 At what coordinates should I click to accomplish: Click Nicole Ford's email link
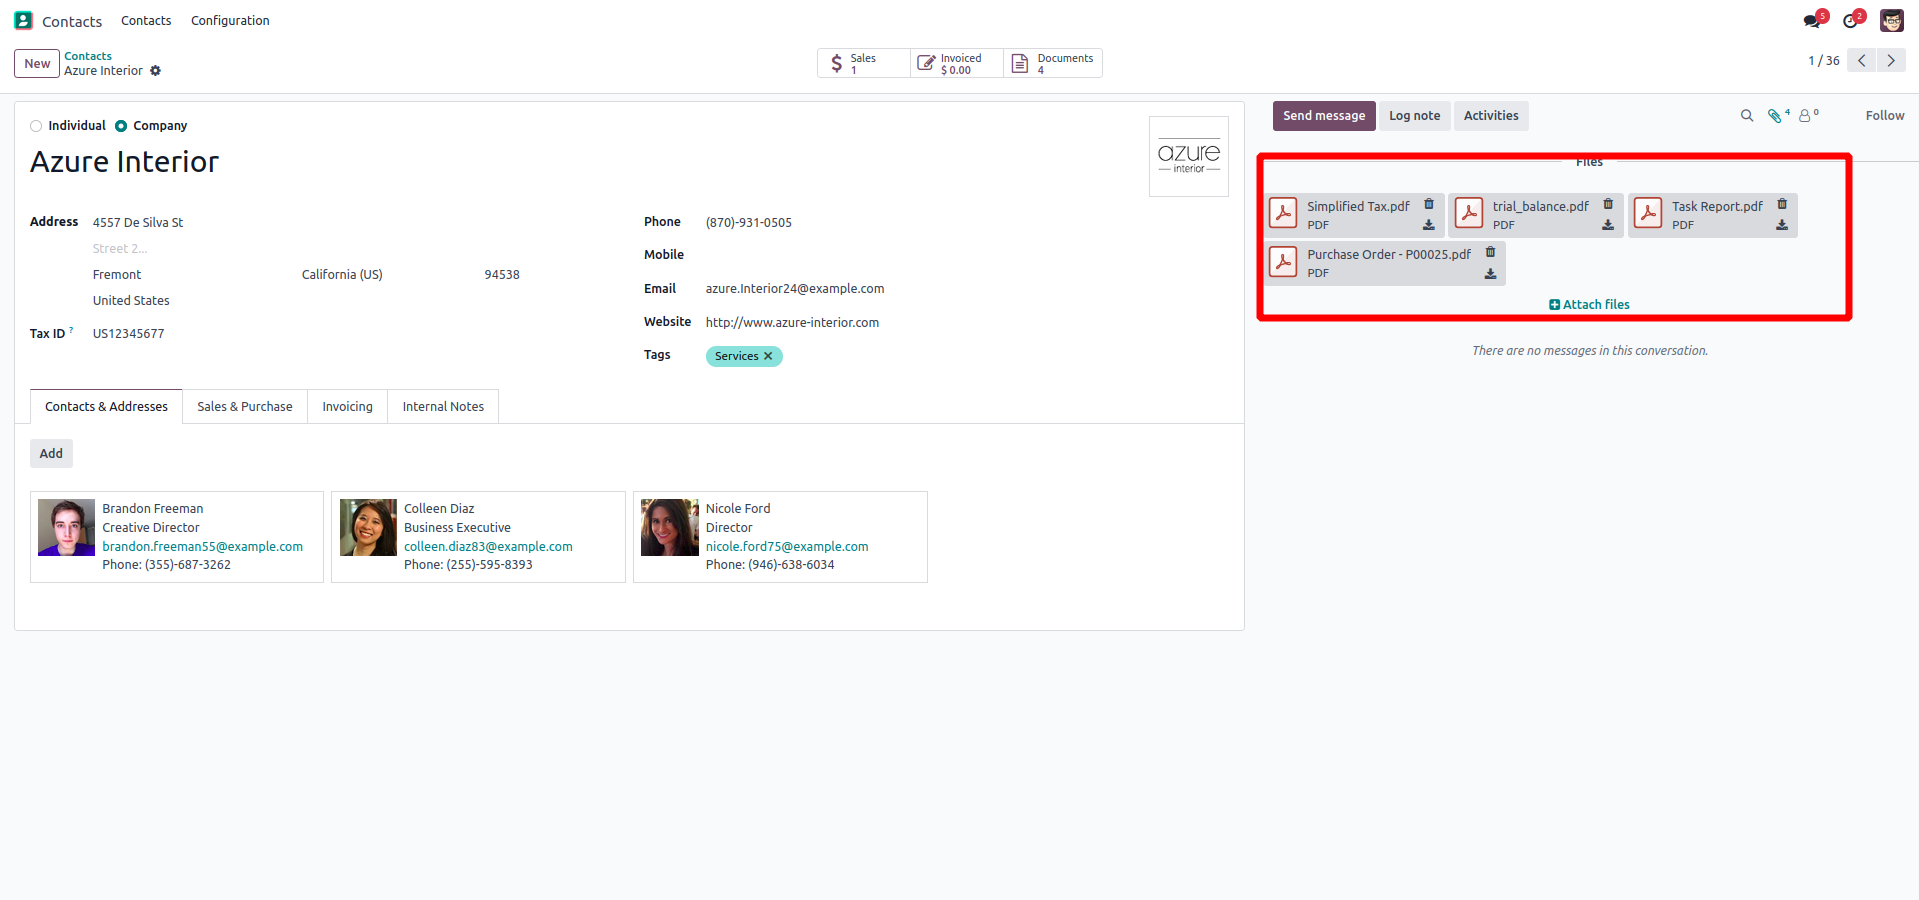787,547
